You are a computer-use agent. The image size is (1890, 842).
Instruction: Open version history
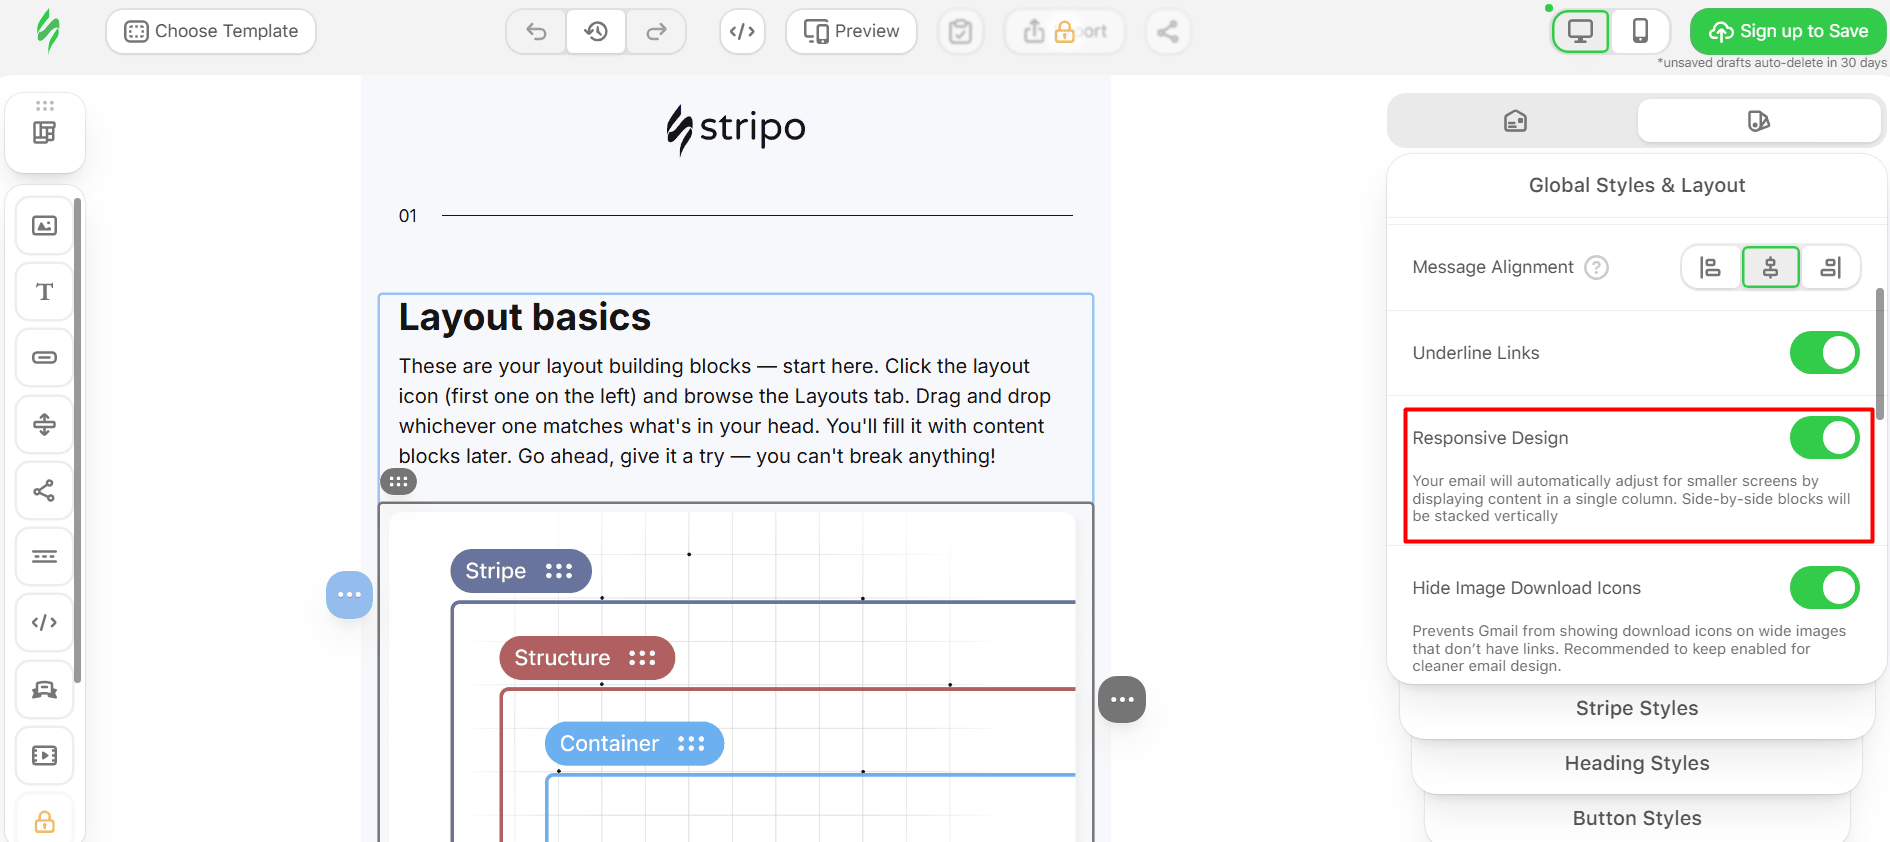596,31
